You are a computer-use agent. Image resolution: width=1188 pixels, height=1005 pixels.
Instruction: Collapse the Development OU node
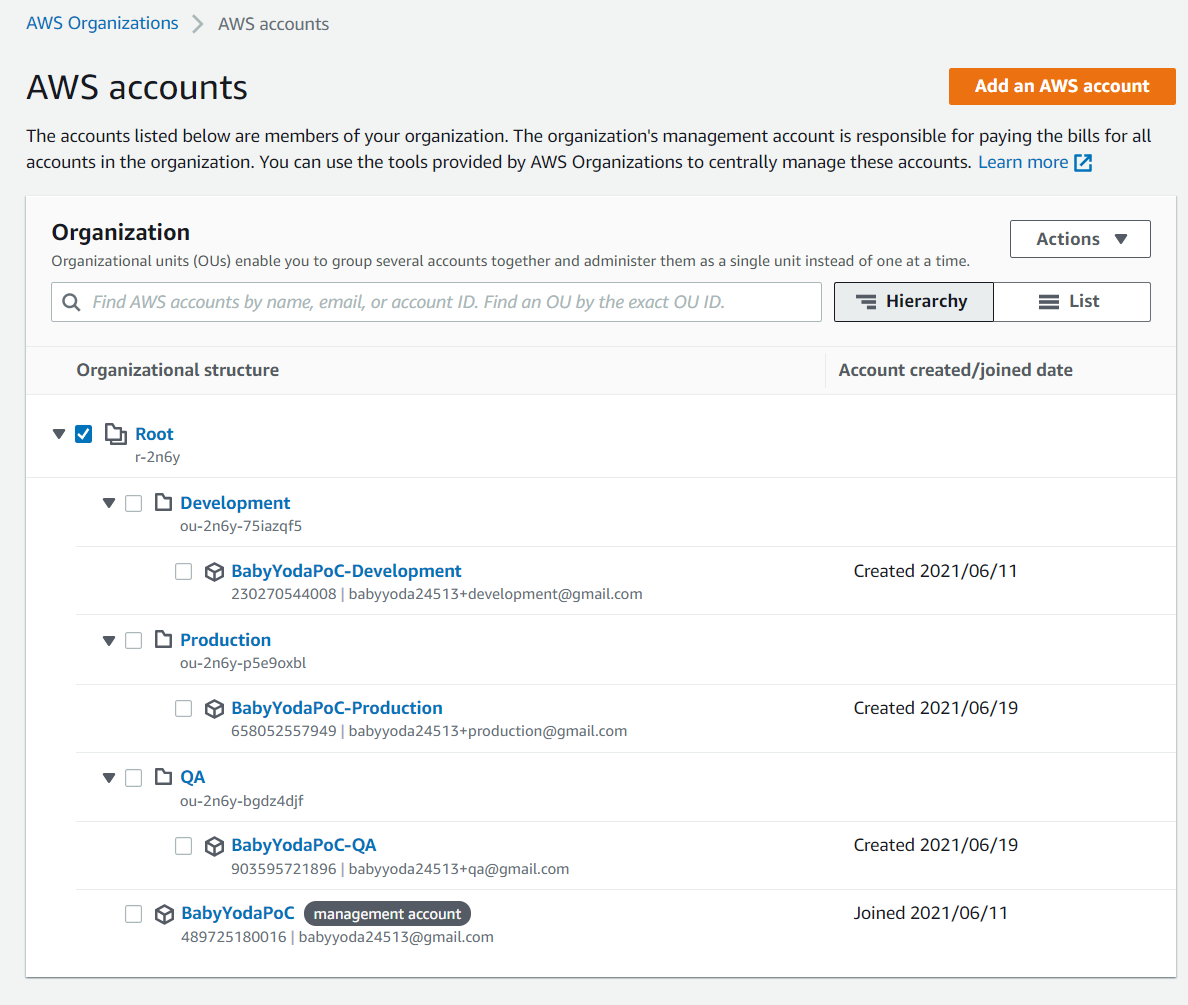pos(109,503)
